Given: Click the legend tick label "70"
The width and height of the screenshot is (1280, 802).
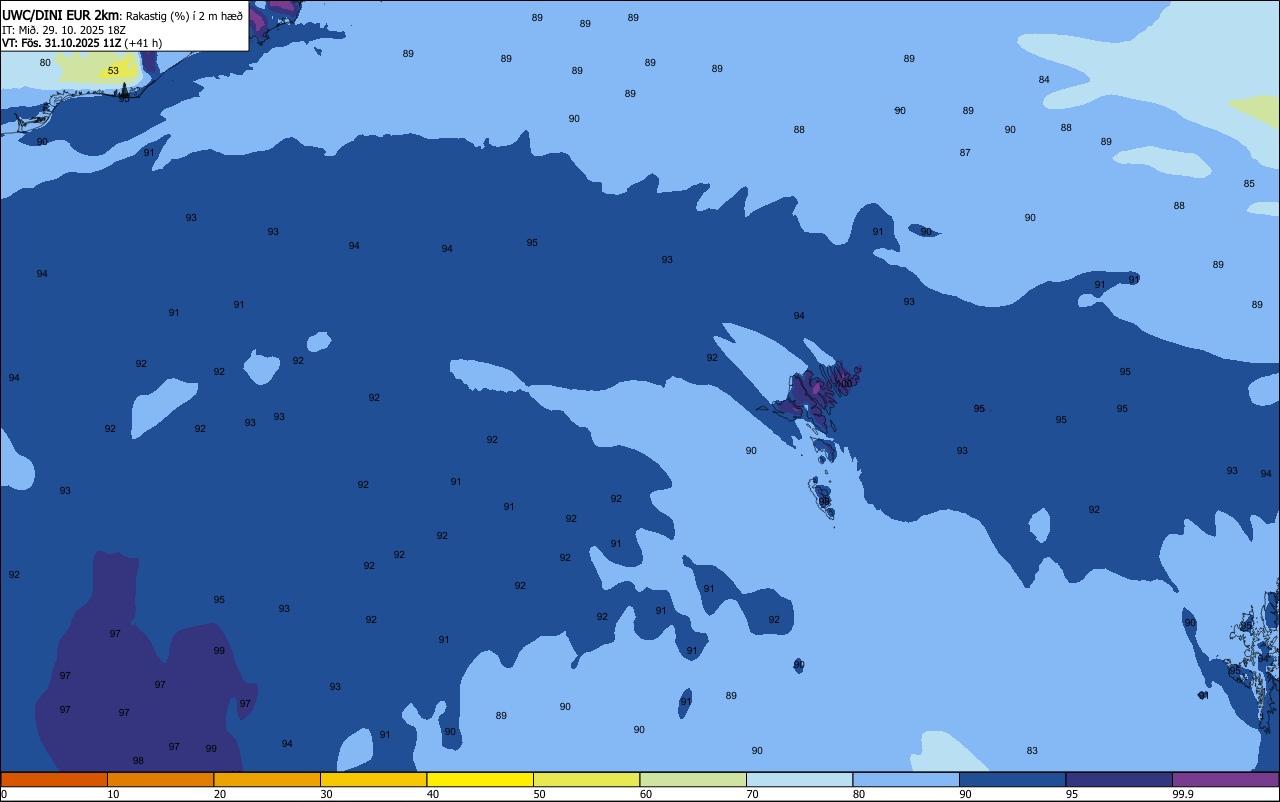Looking at the screenshot, I should coord(752,794).
